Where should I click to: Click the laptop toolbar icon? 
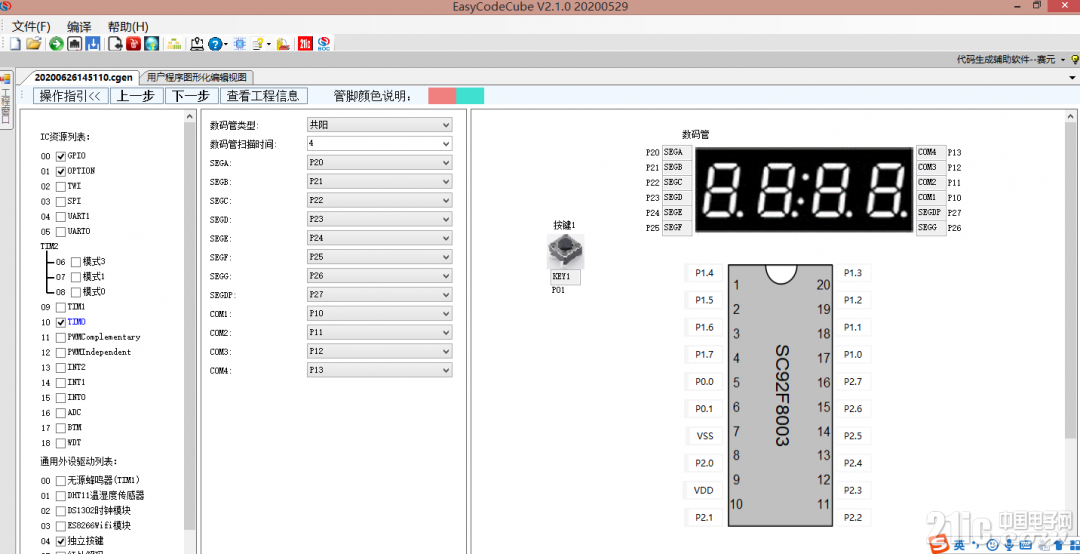[197, 44]
